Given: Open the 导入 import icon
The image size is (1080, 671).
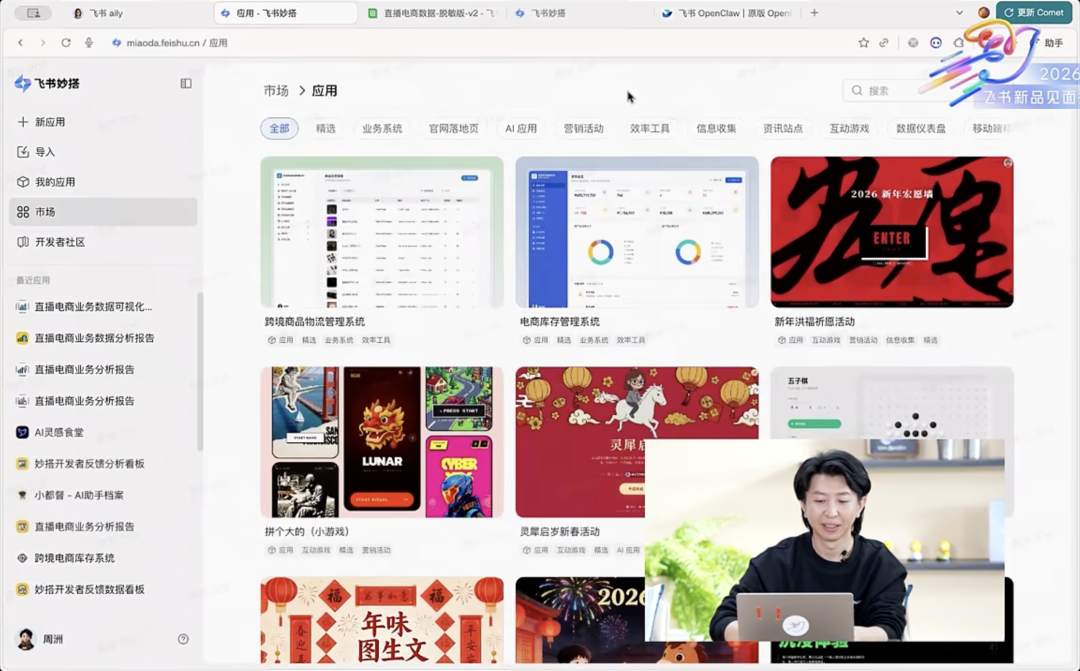Looking at the screenshot, I should pyautogui.click(x=23, y=152).
